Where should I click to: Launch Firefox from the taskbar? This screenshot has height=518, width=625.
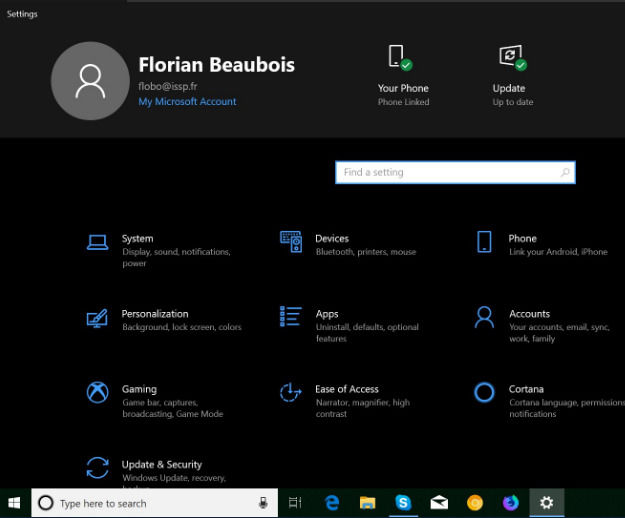pos(511,503)
